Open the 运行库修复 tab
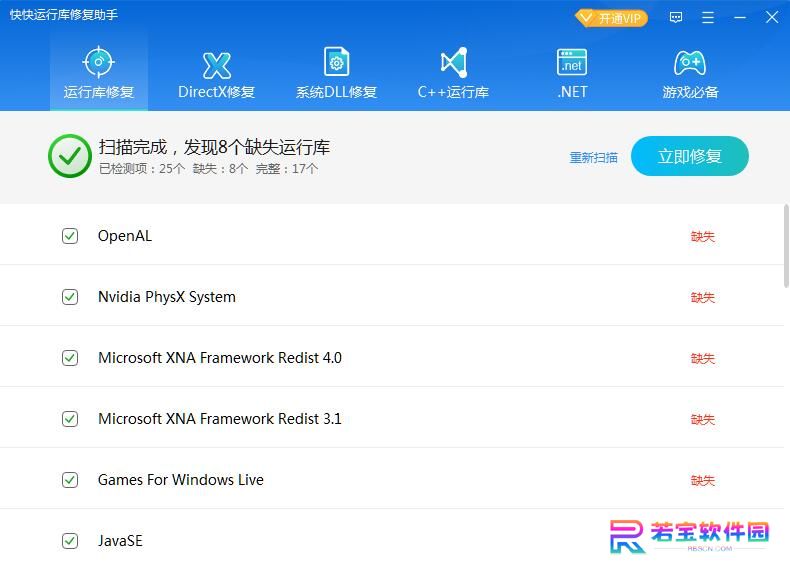 coord(99,72)
